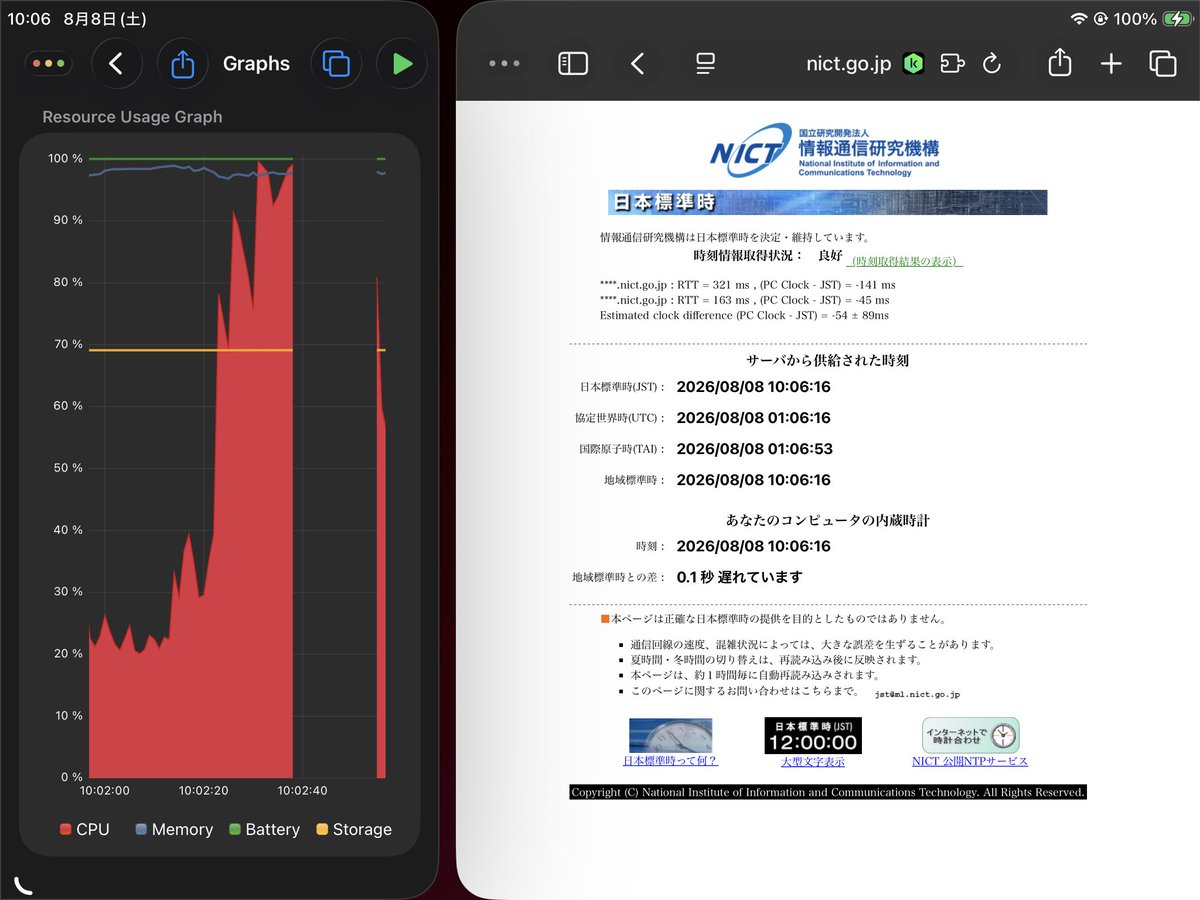Select the UTC time value 01:06:16
This screenshot has height=900, width=1200.
point(753,418)
